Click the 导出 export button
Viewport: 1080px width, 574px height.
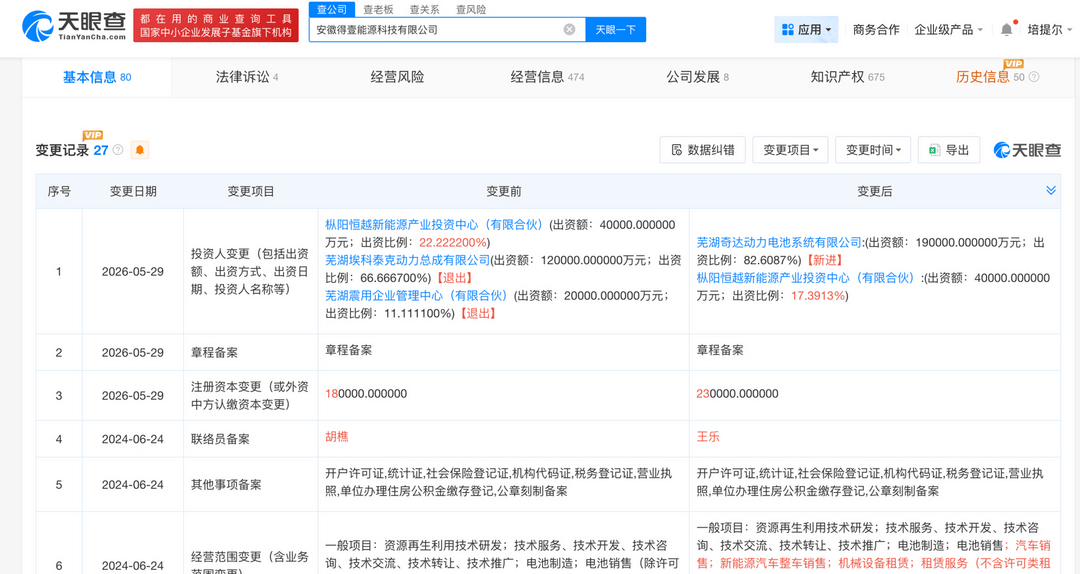coord(948,150)
